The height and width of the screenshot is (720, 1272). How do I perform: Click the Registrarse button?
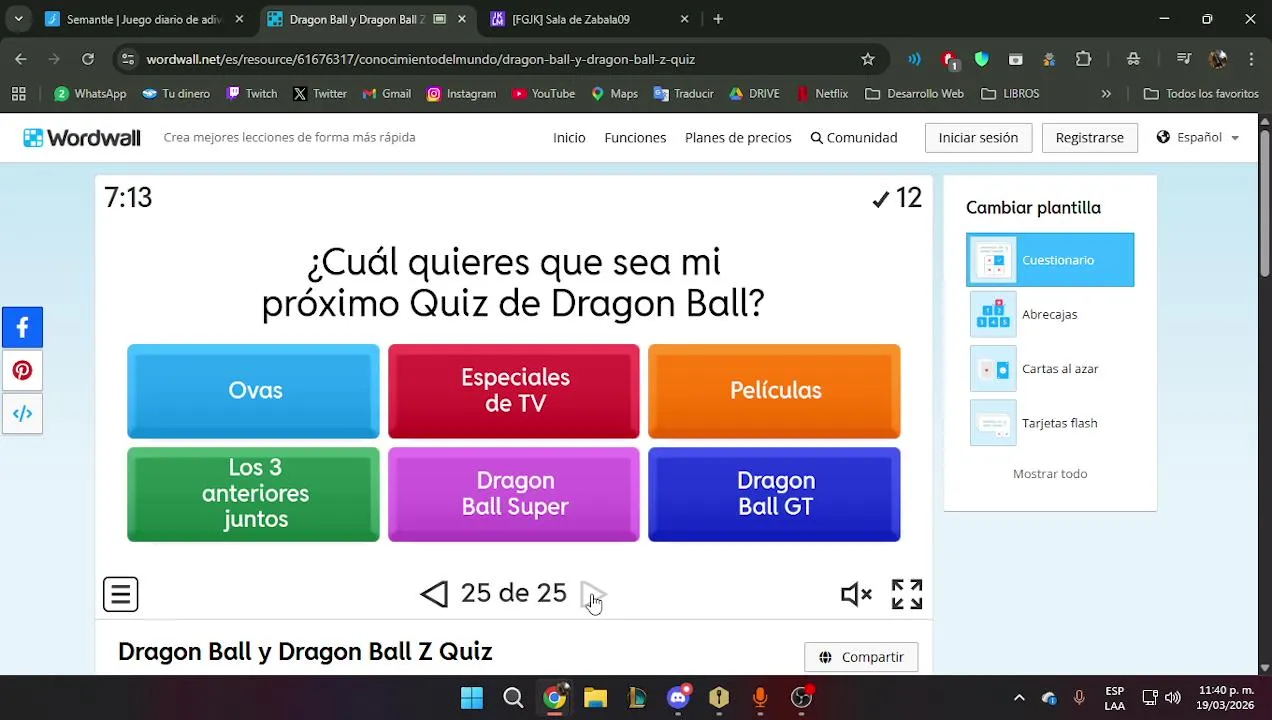point(1090,138)
